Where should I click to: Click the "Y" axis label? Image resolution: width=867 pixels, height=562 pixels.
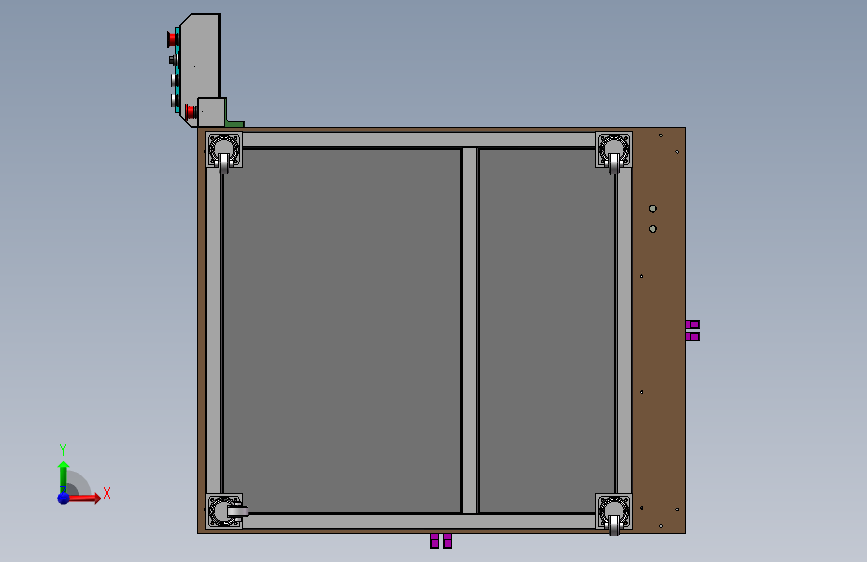63,449
